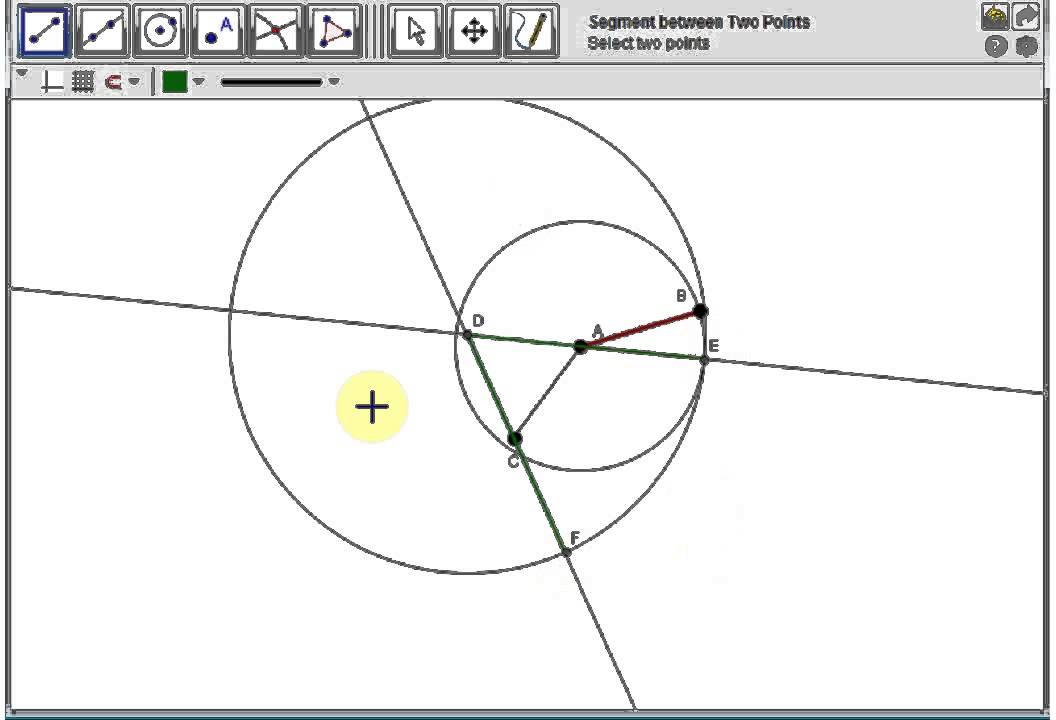The image size is (1056, 720).
Task: Select the Move arrow pointer tool
Action: 417,31
